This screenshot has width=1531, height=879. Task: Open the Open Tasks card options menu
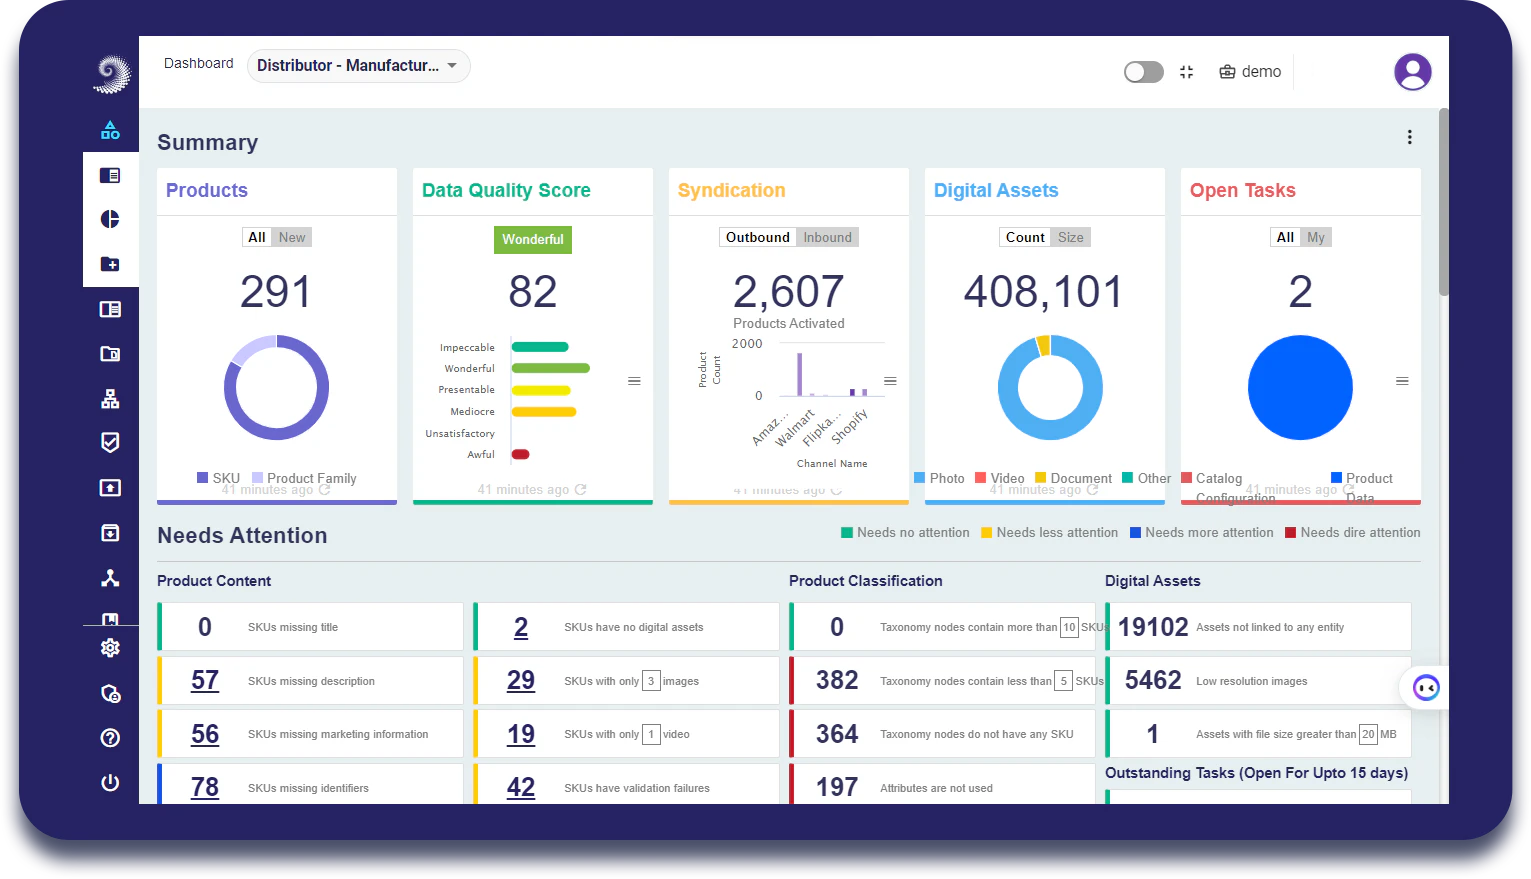1402,380
